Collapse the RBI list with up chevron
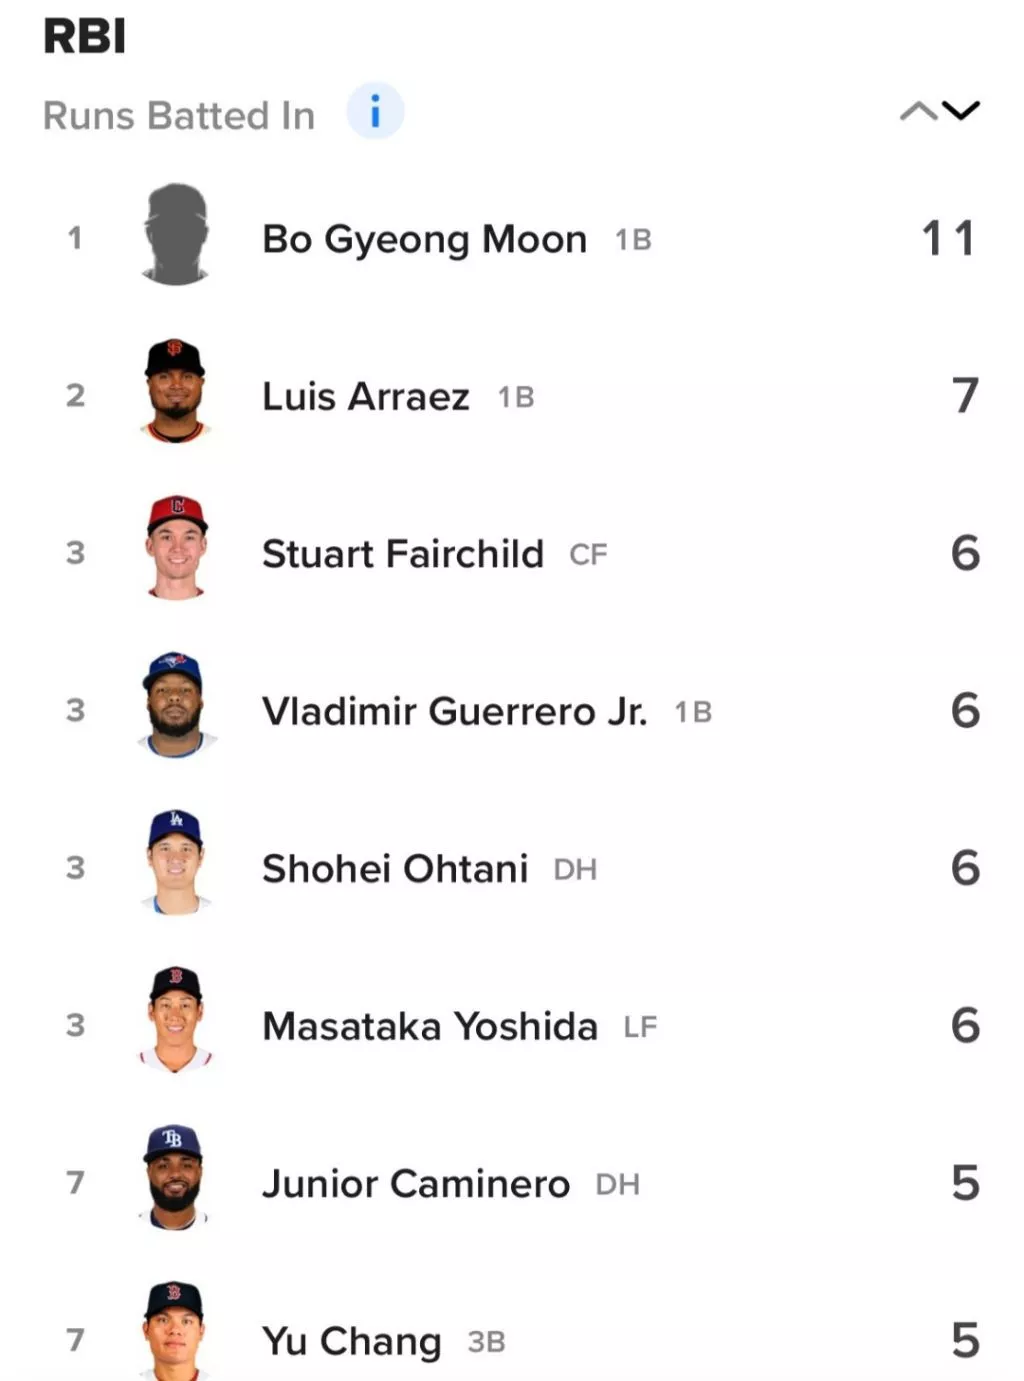1024x1381 pixels. coord(918,111)
